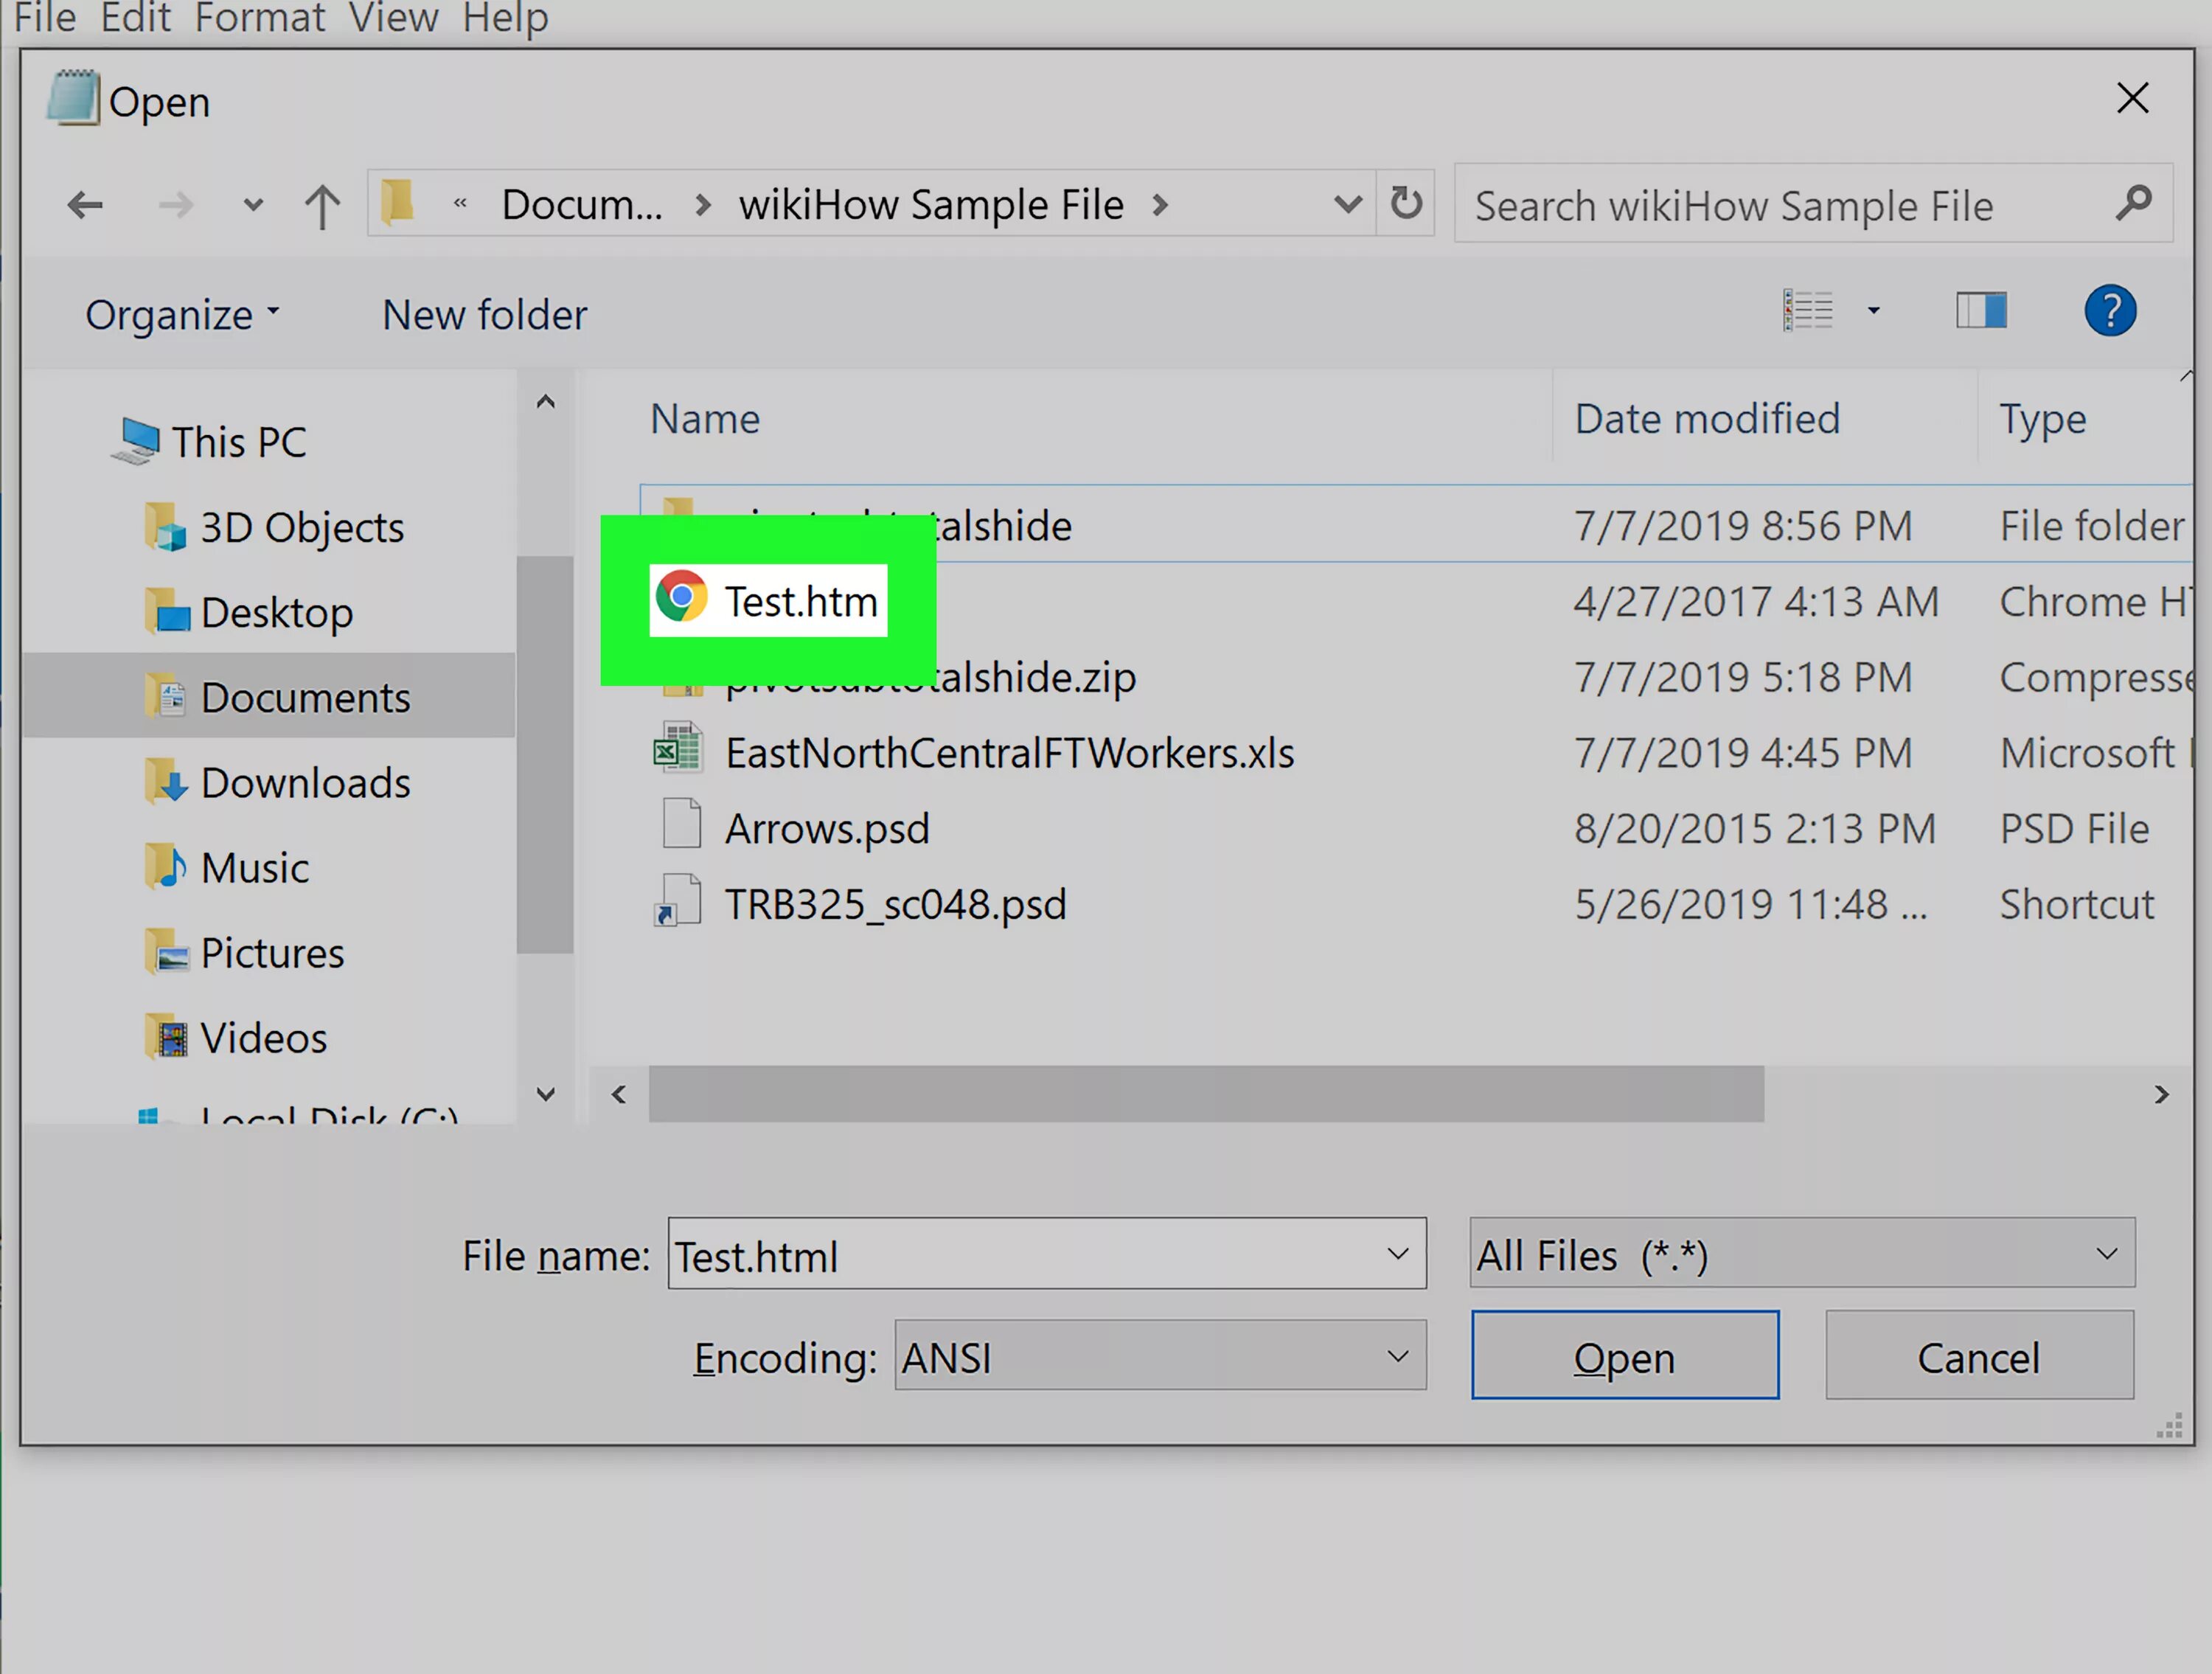
Task: Expand the recent locations chevron
Action: (x=253, y=206)
